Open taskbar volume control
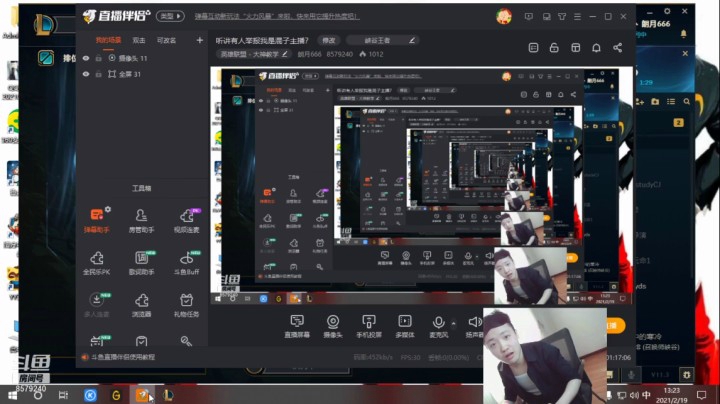The height and width of the screenshot is (404, 720). (x=634, y=395)
